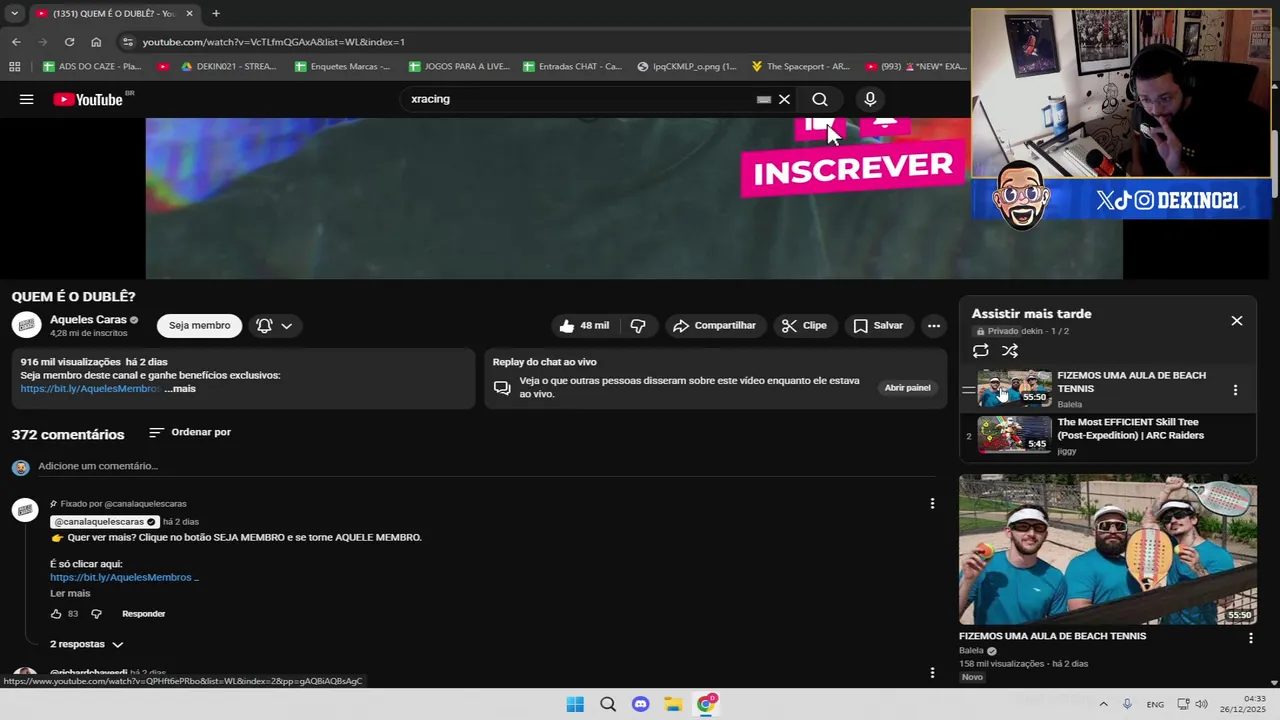Play FIZEMOS UMA AULA DE BEACH TENNIS playlist item
The image size is (1280, 720).
pyautogui.click(x=1108, y=389)
